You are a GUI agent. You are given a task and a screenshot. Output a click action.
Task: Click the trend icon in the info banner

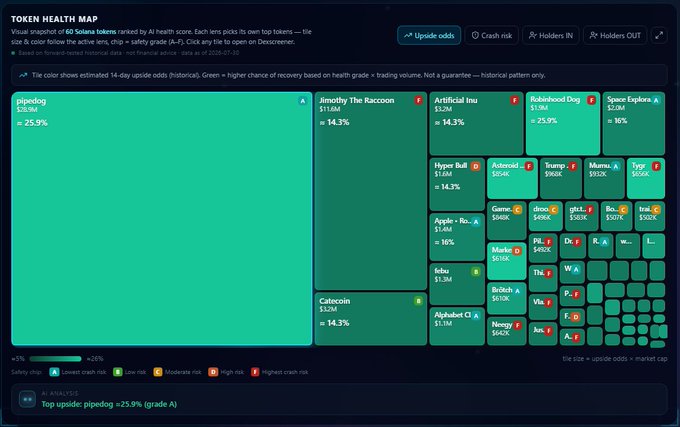tap(23, 75)
